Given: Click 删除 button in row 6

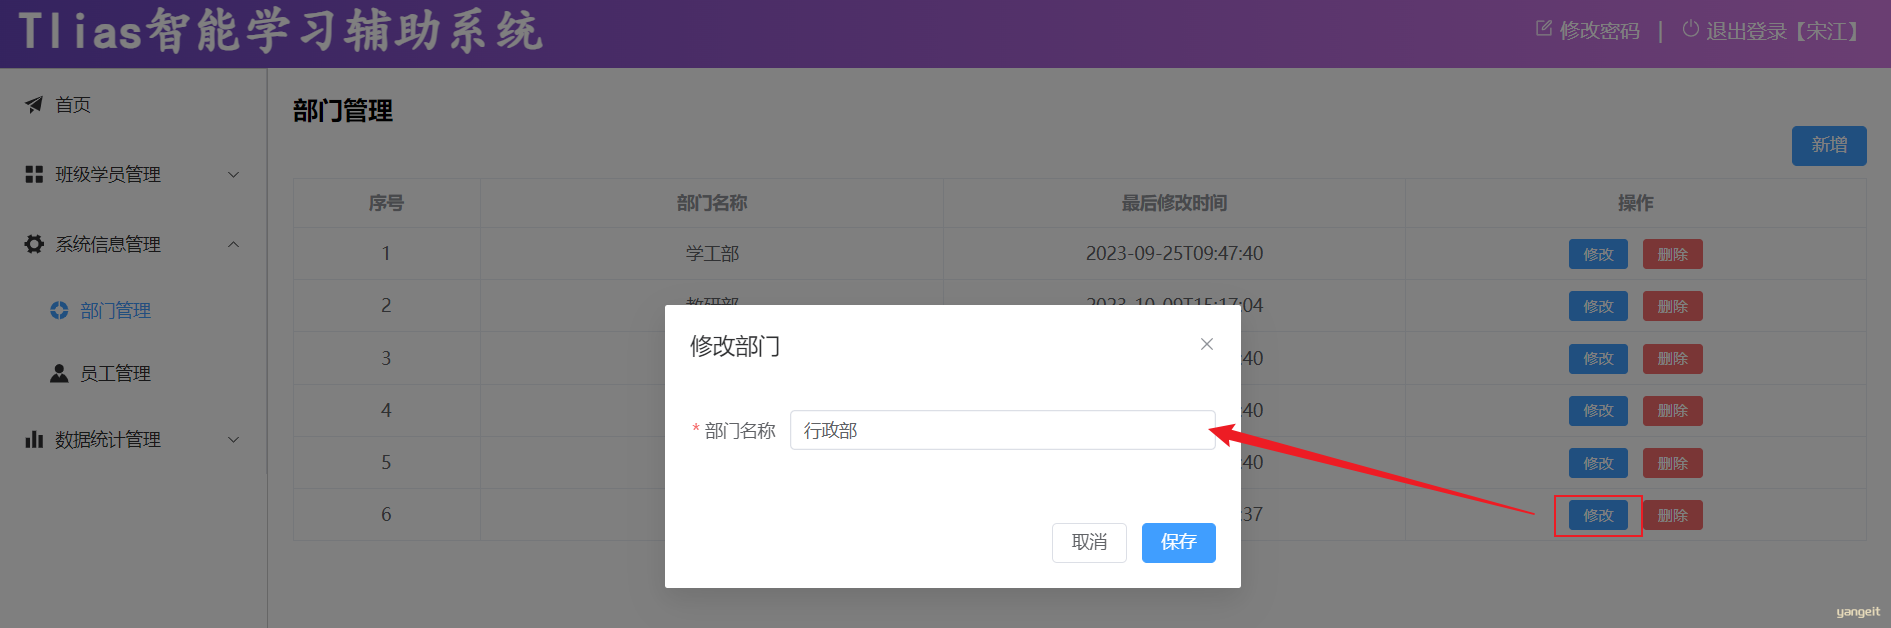Looking at the screenshot, I should coord(1672,515).
